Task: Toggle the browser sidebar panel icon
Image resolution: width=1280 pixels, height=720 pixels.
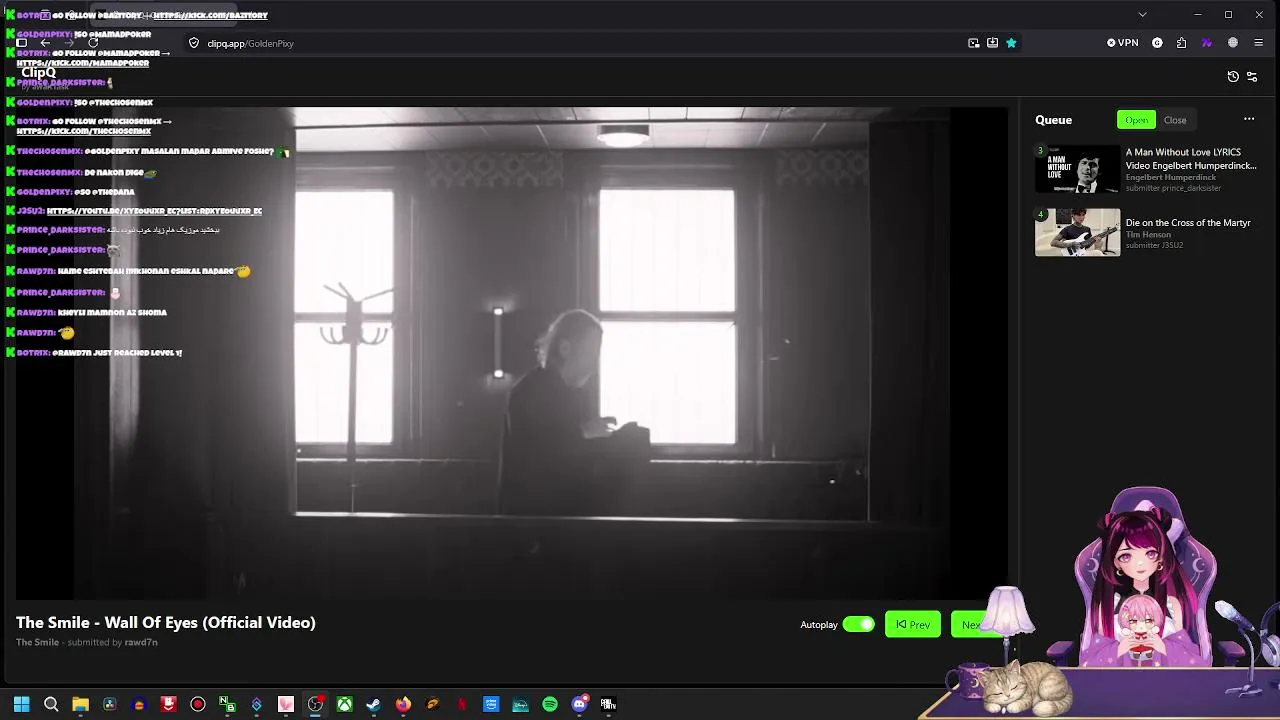Action: point(21,43)
